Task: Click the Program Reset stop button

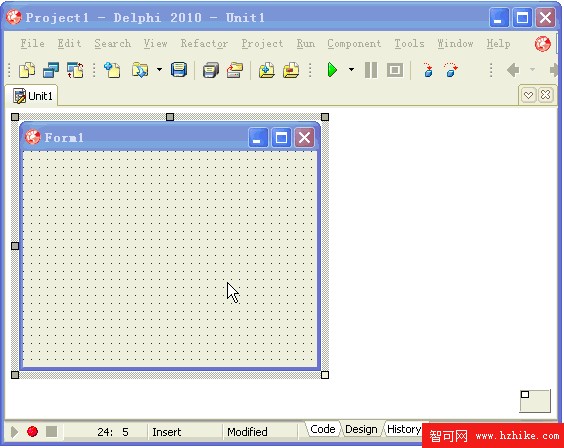Action: (395, 70)
